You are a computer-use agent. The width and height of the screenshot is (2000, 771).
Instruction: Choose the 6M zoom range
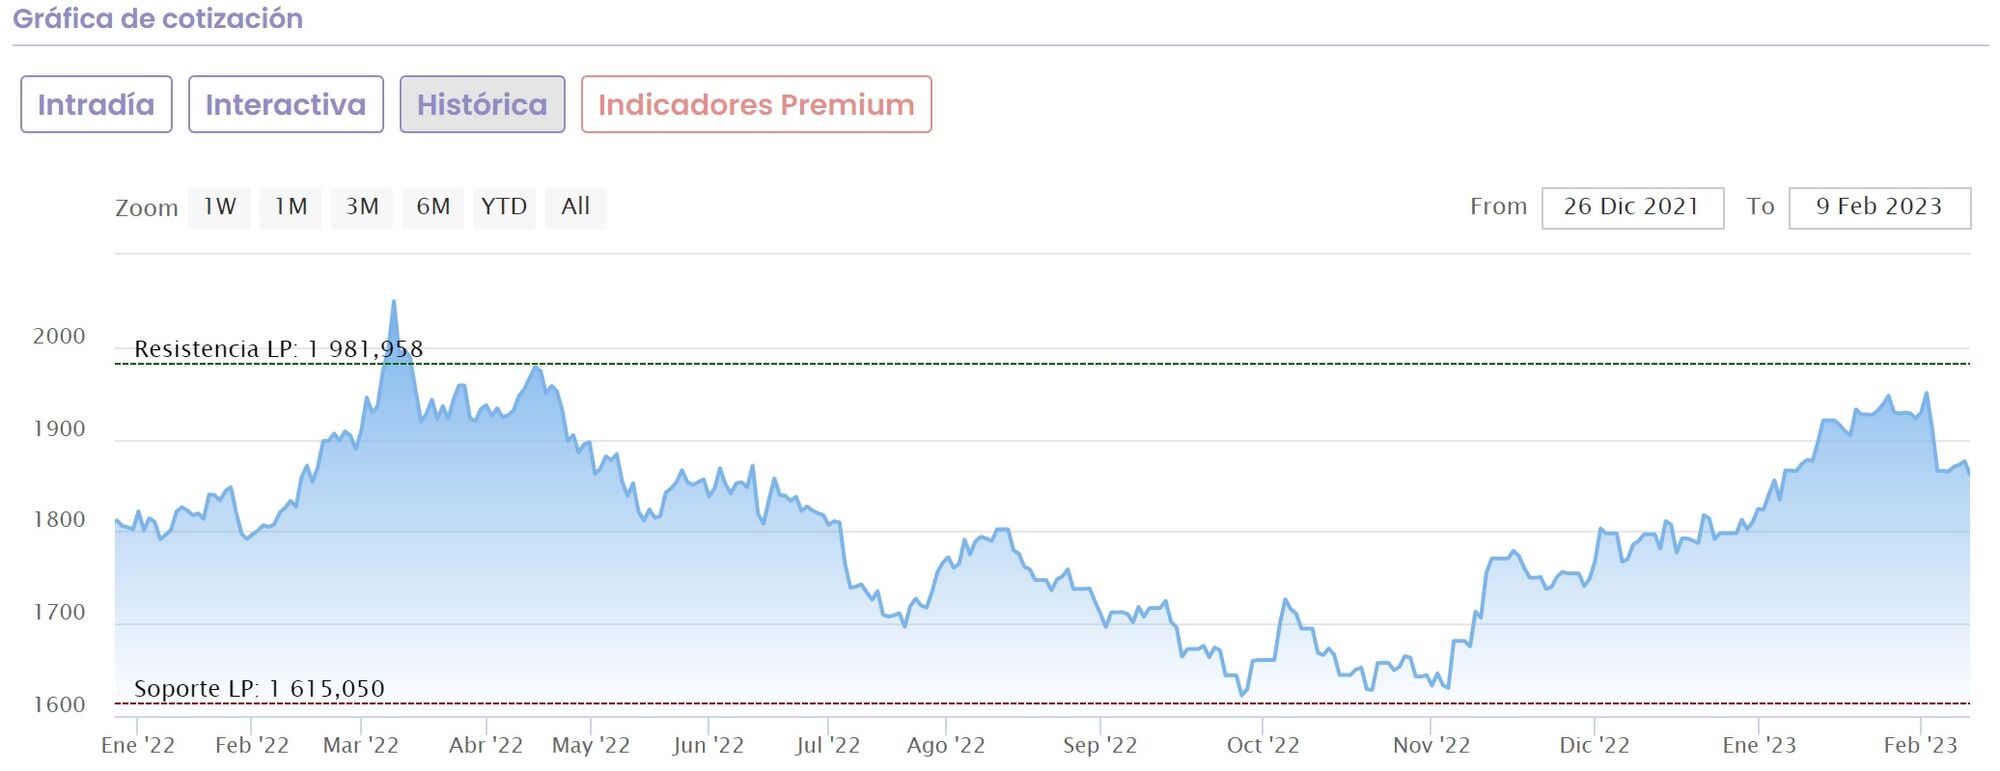point(433,207)
